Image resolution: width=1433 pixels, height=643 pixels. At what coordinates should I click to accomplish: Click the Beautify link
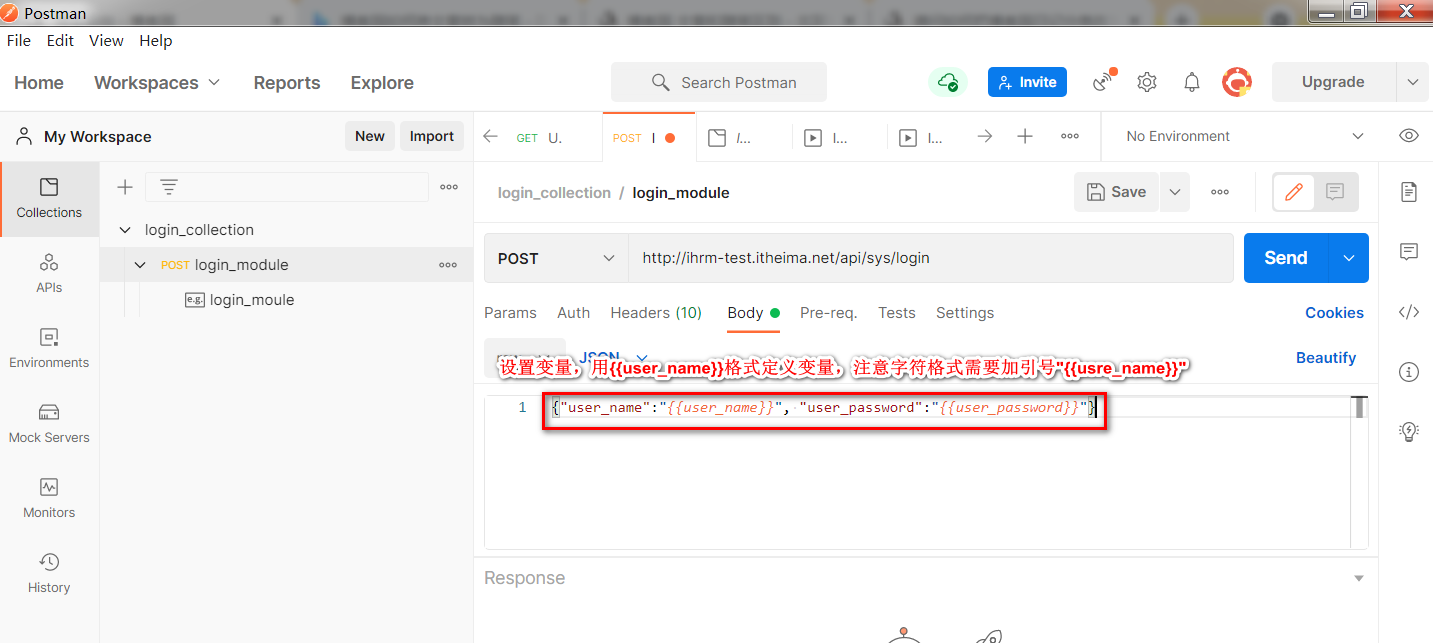point(1326,357)
